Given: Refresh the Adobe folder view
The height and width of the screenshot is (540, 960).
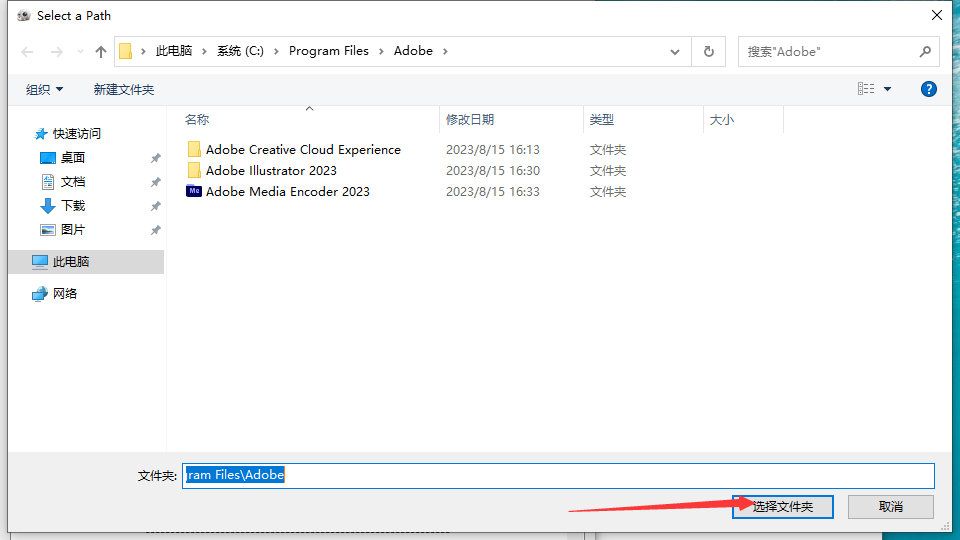Looking at the screenshot, I should (x=709, y=51).
